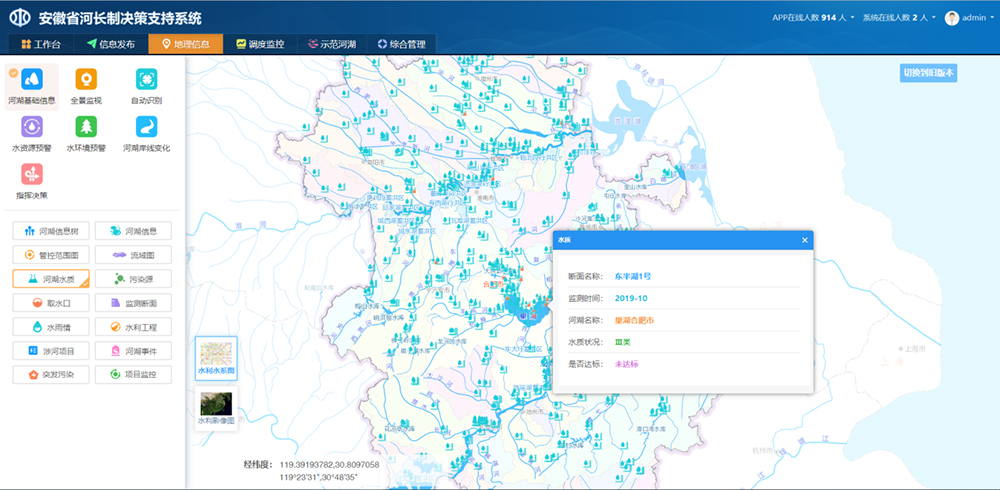The height and width of the screenshot is (490, 1000).
Task: Go to the 信息发布 tab
Action: 111,44
